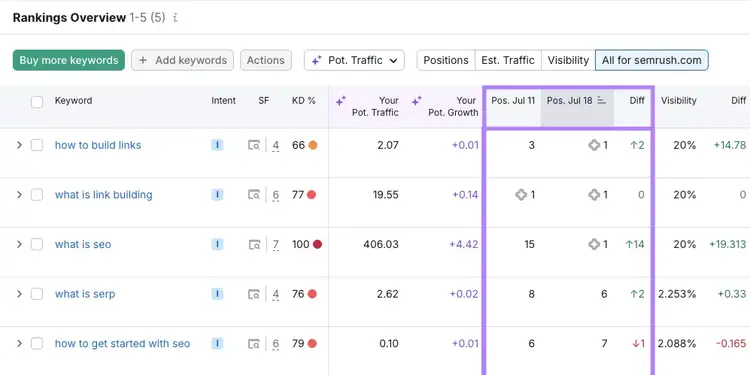Click the featured snippet icon in Jul 18 for 'what is seo'
This screenshot has height=375, width=750.
click(x=594, y=244)
